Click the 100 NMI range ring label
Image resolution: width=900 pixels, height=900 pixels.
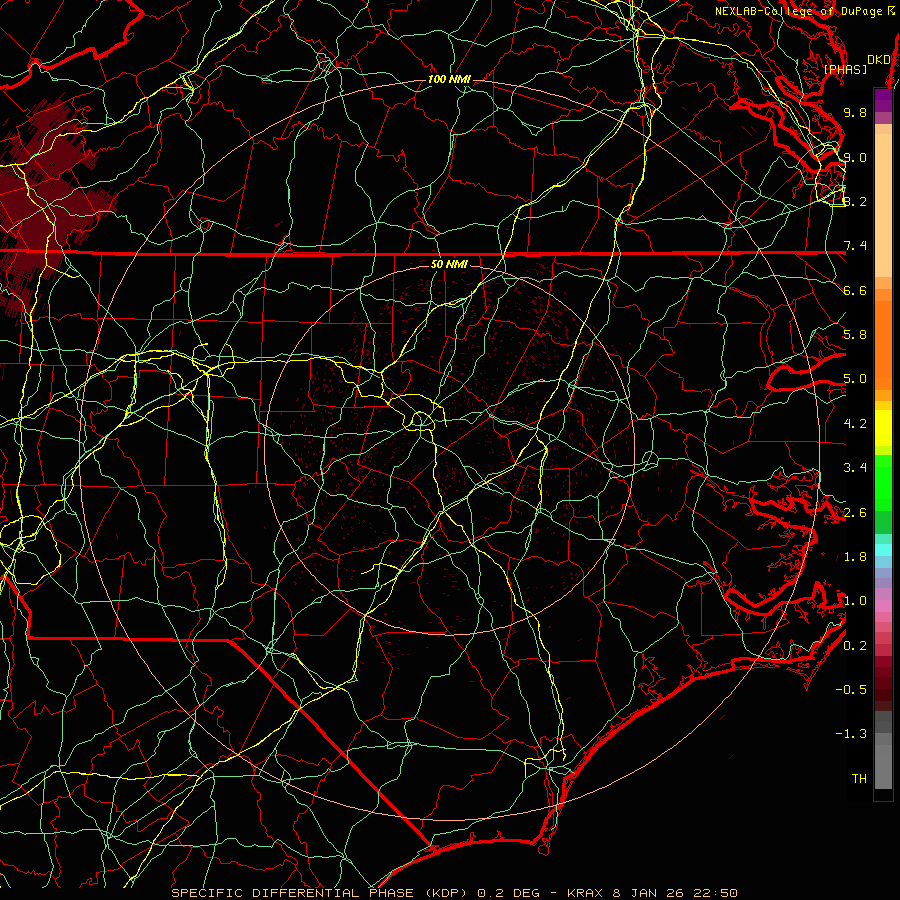tap(449, 79)
